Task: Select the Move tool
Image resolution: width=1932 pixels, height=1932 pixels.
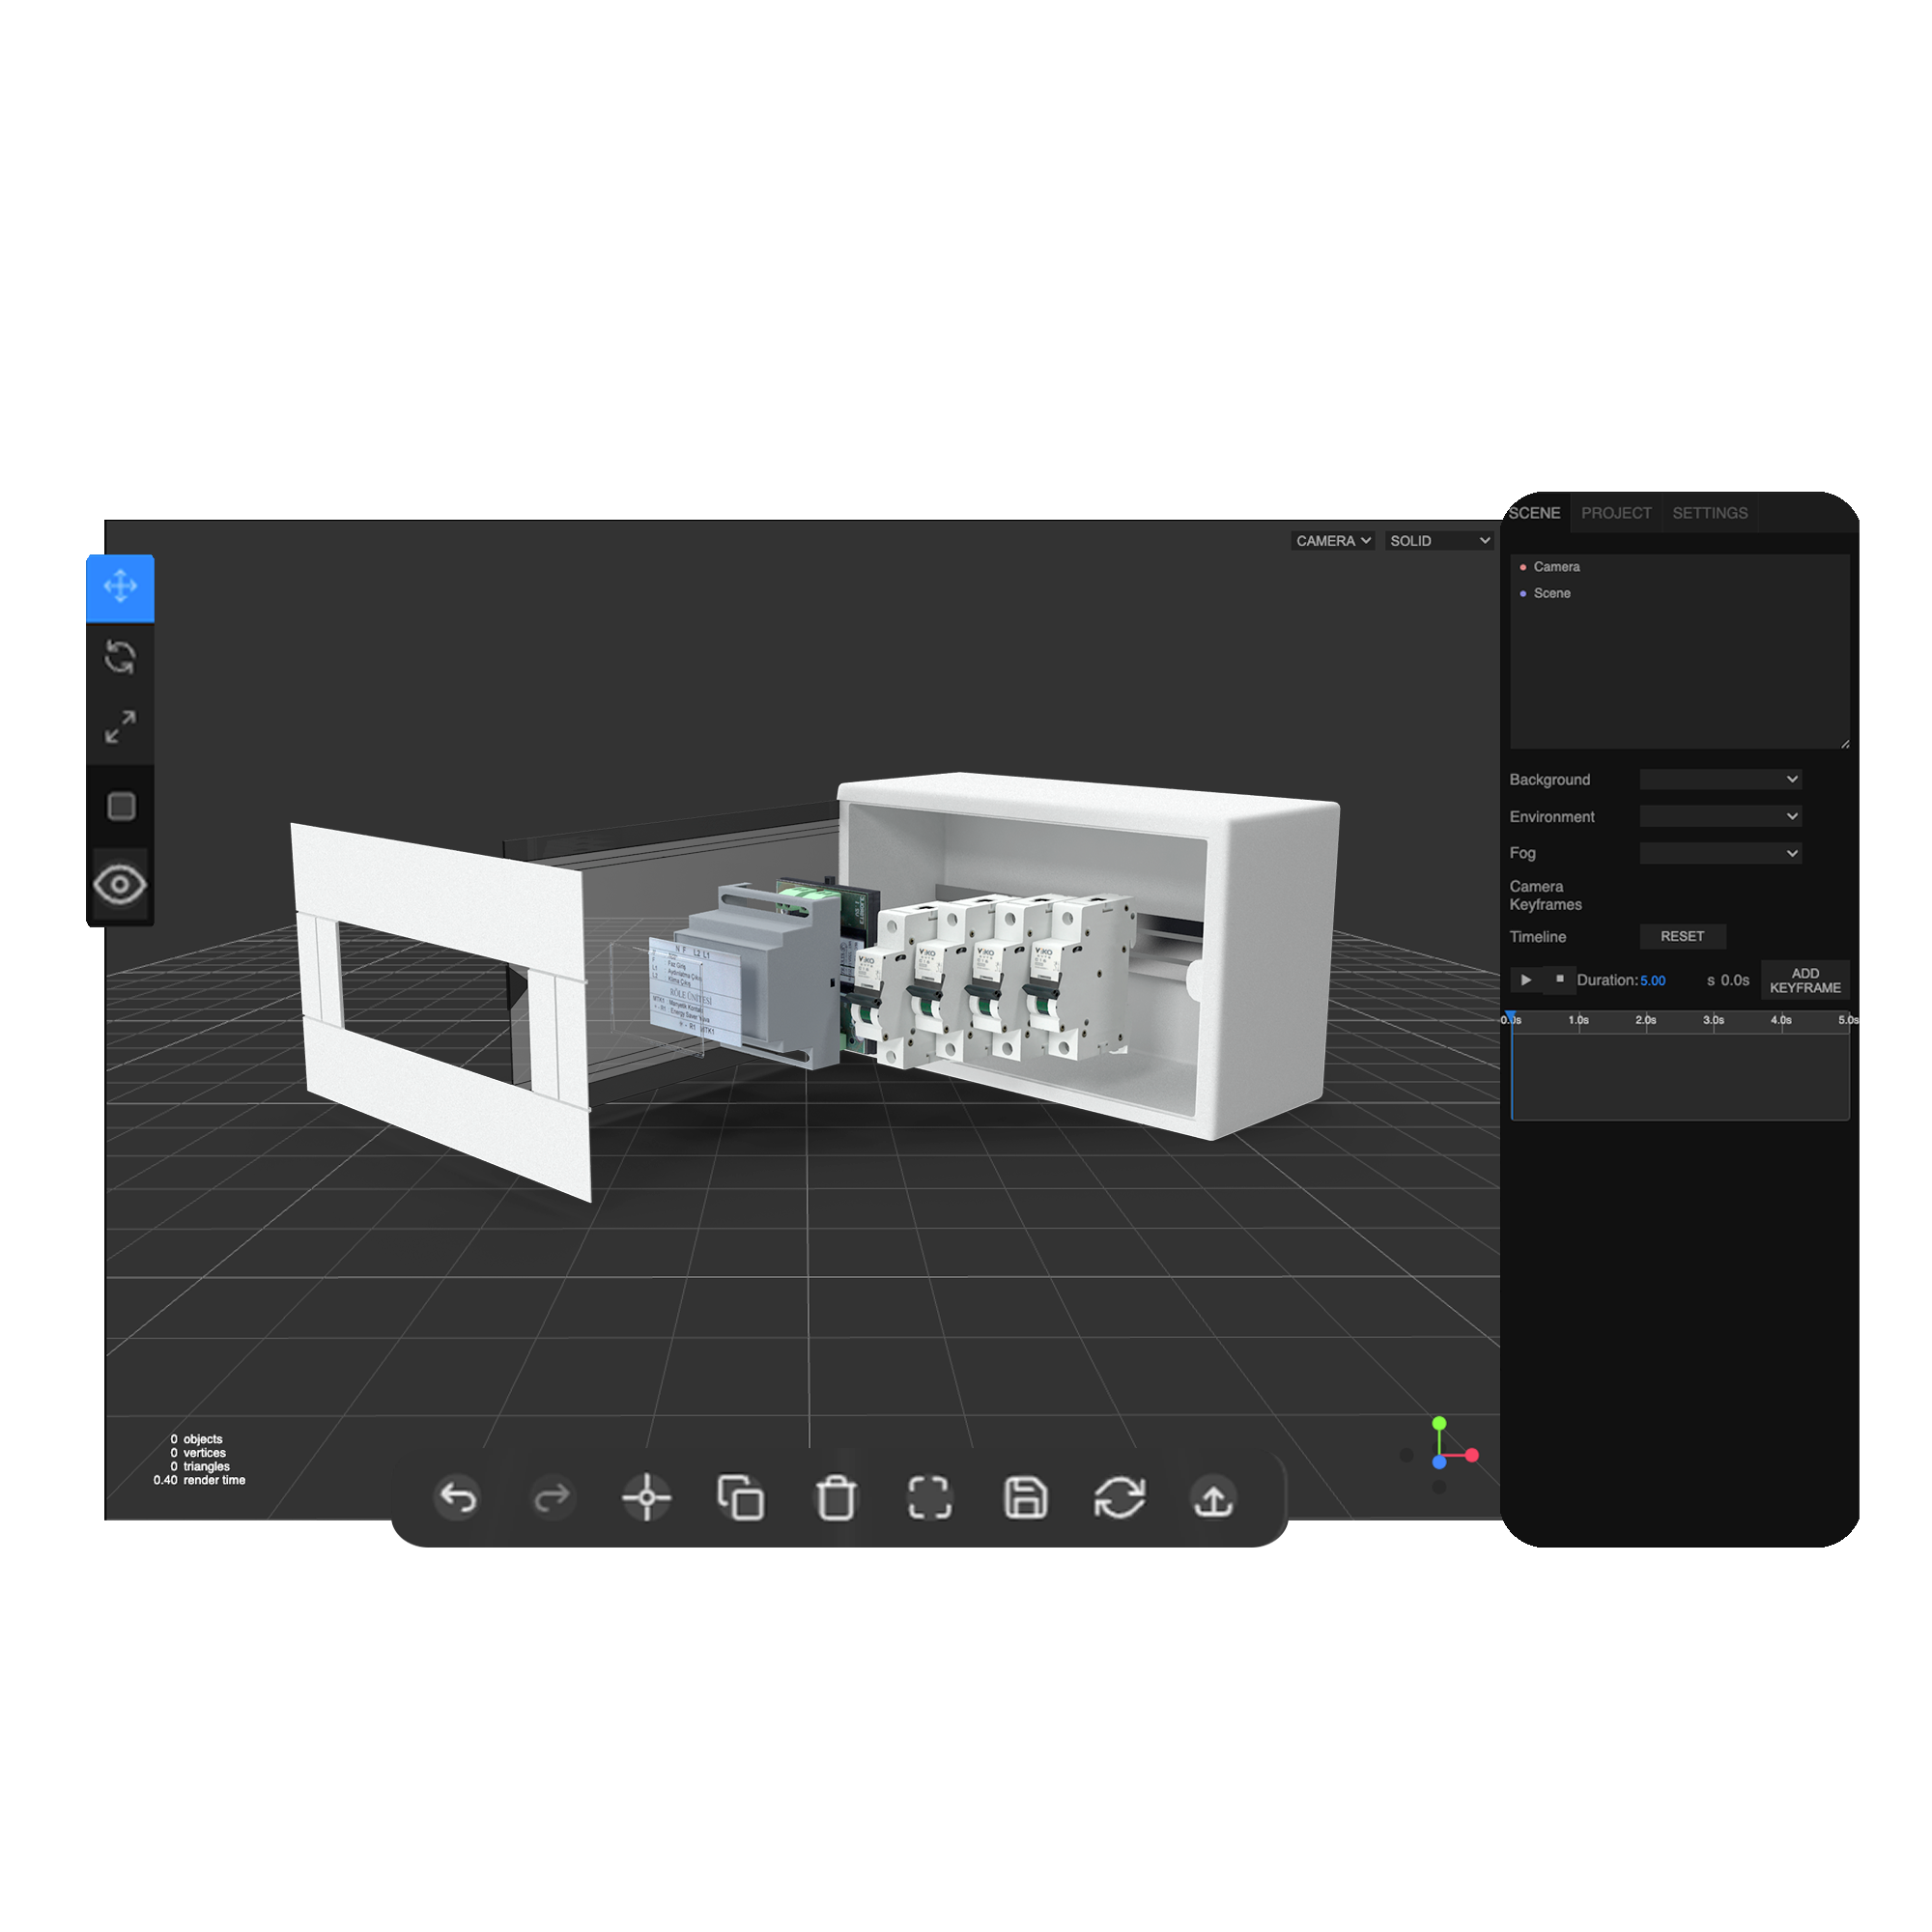Action: pos(121,588)
